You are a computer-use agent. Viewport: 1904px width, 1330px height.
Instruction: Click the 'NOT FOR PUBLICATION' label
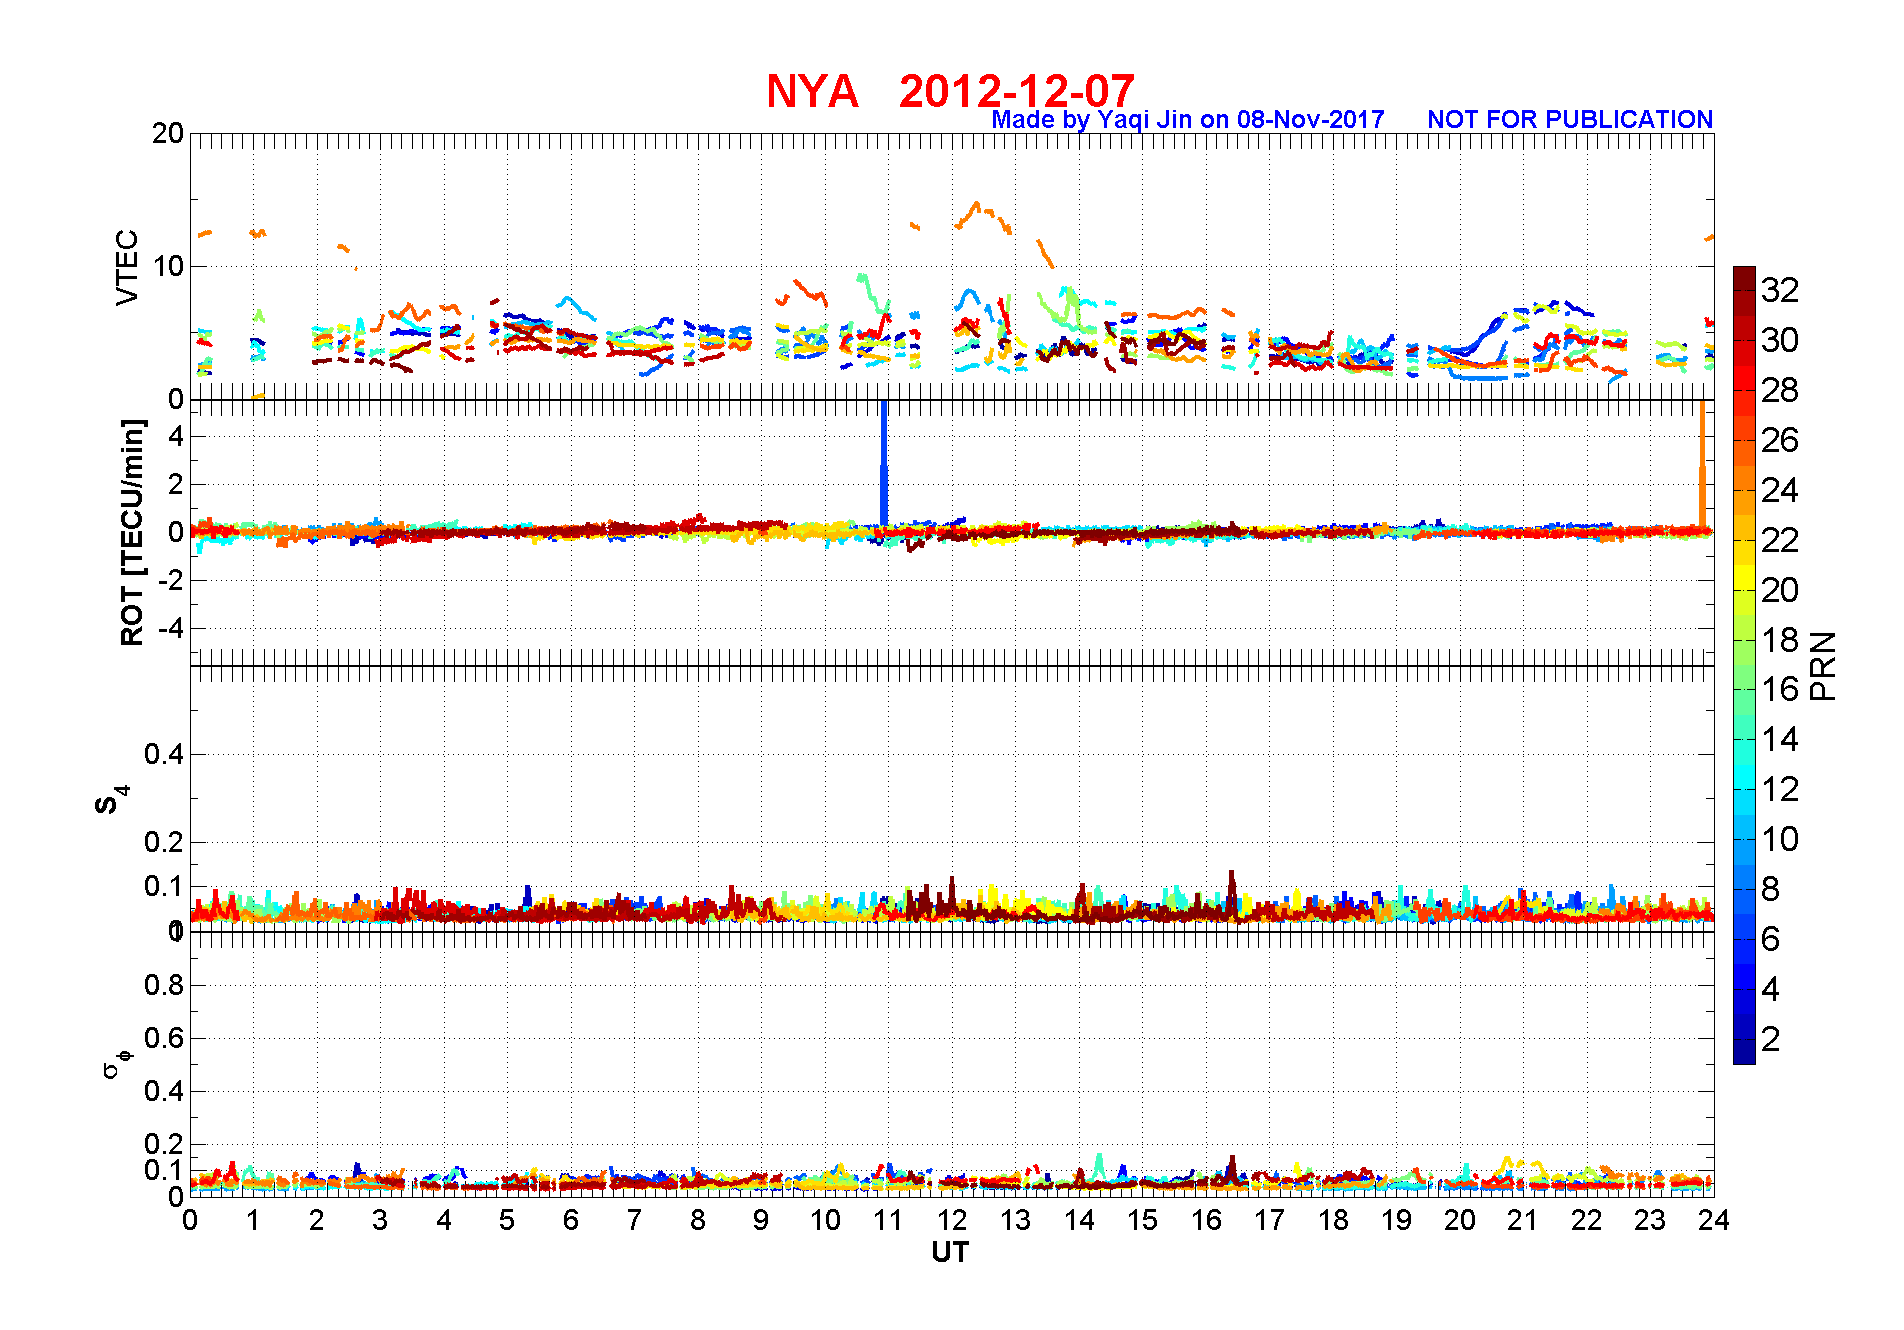point(1570,120)
